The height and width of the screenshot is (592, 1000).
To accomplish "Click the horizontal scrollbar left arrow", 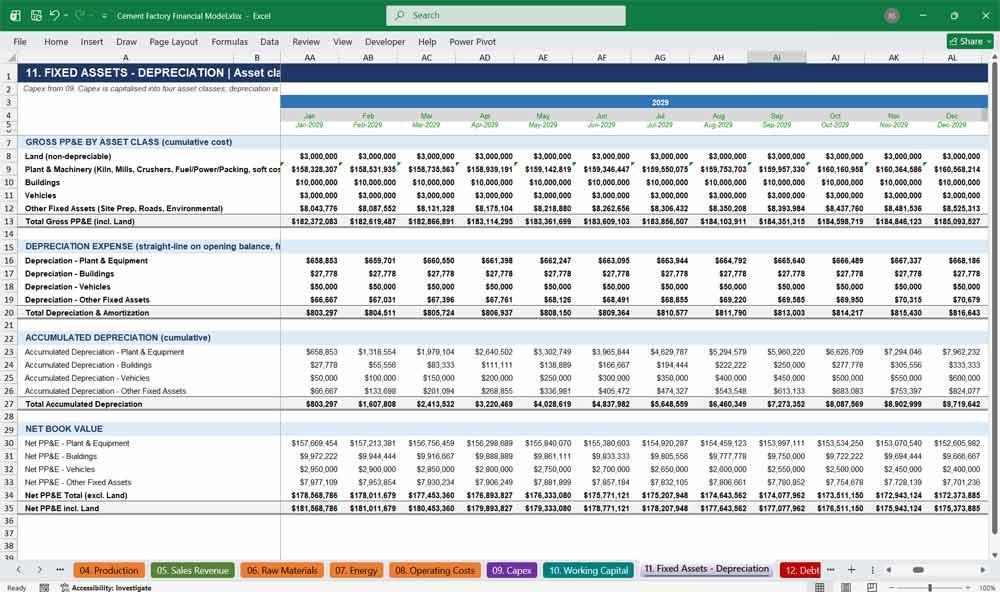I will tap(889, 570).
